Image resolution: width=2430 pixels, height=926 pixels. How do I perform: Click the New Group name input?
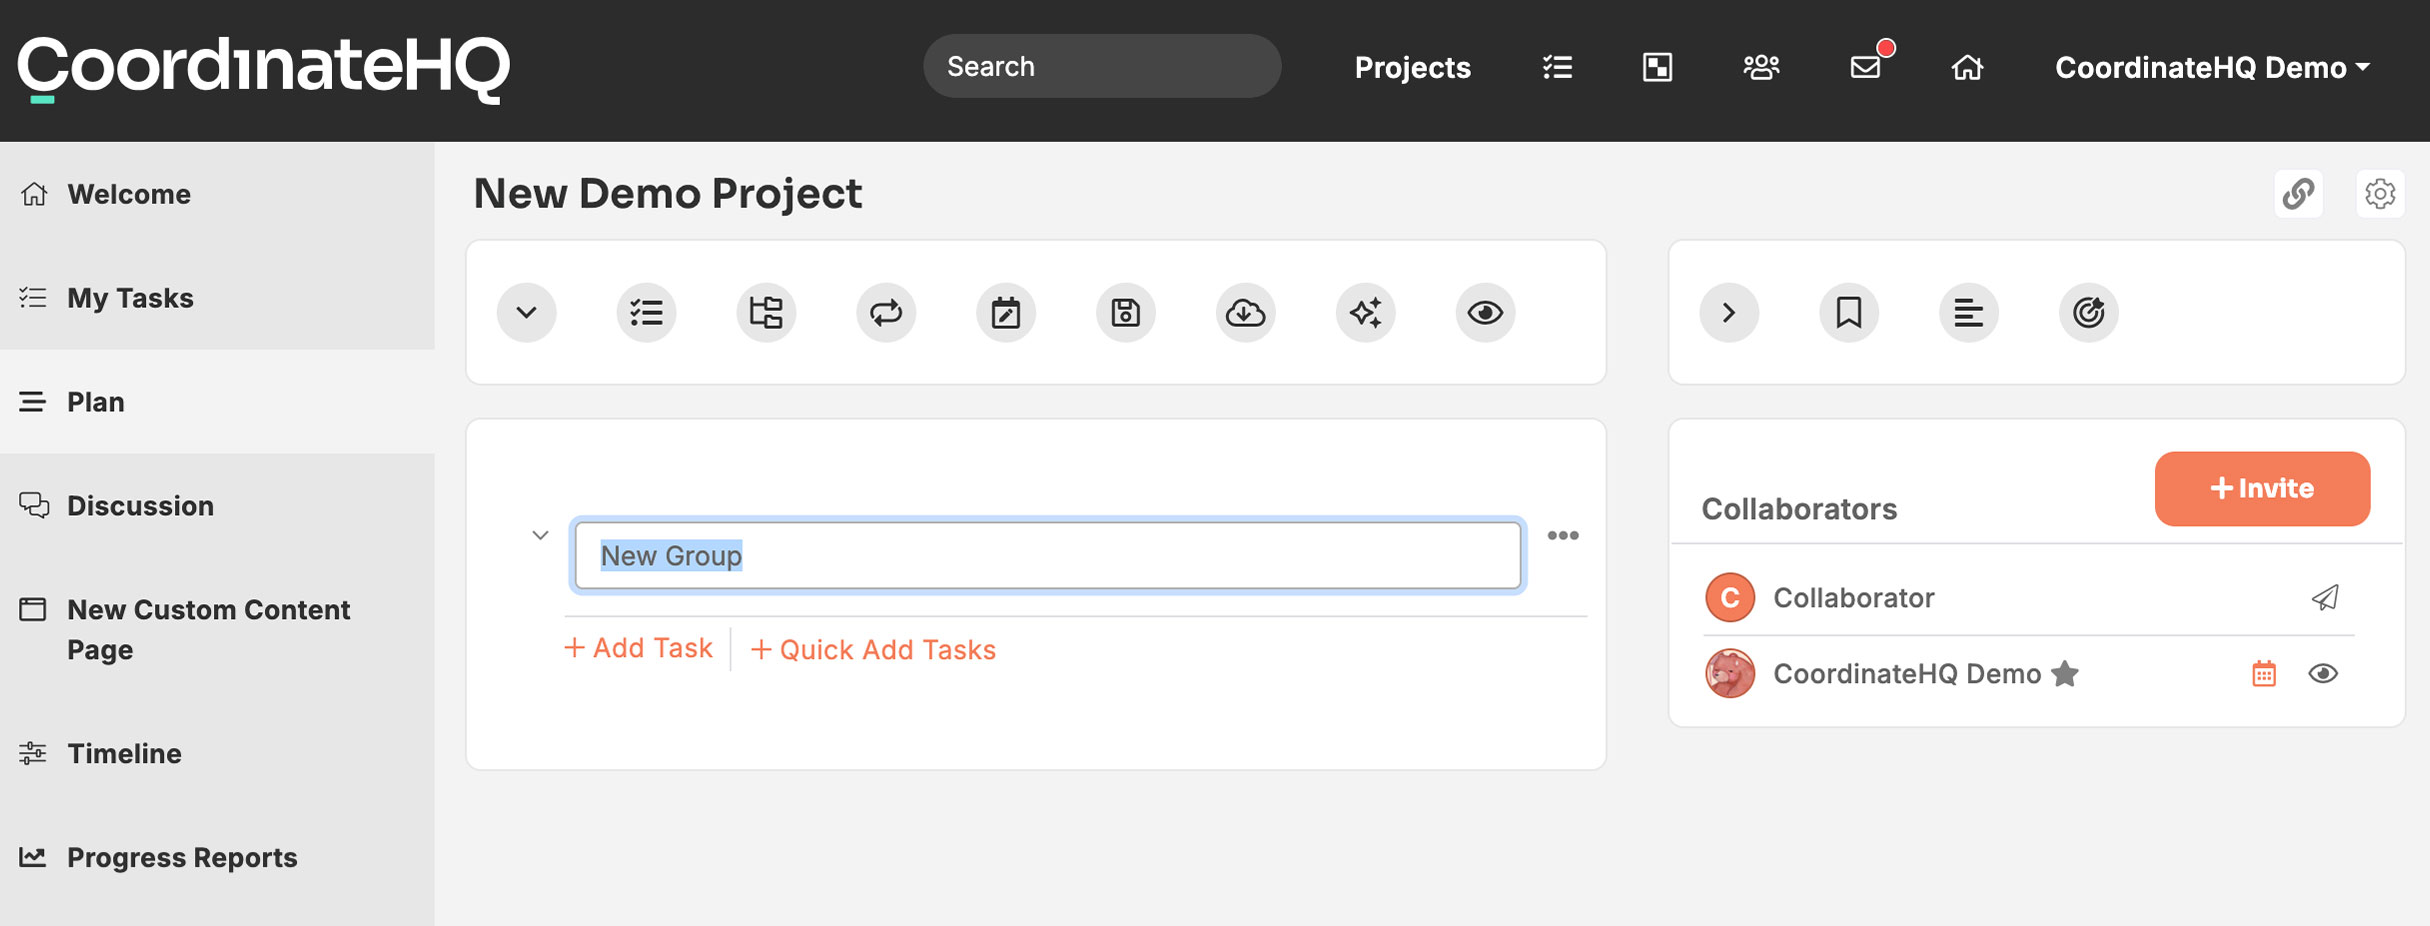pyautogui.click(x=1048, y=555)
